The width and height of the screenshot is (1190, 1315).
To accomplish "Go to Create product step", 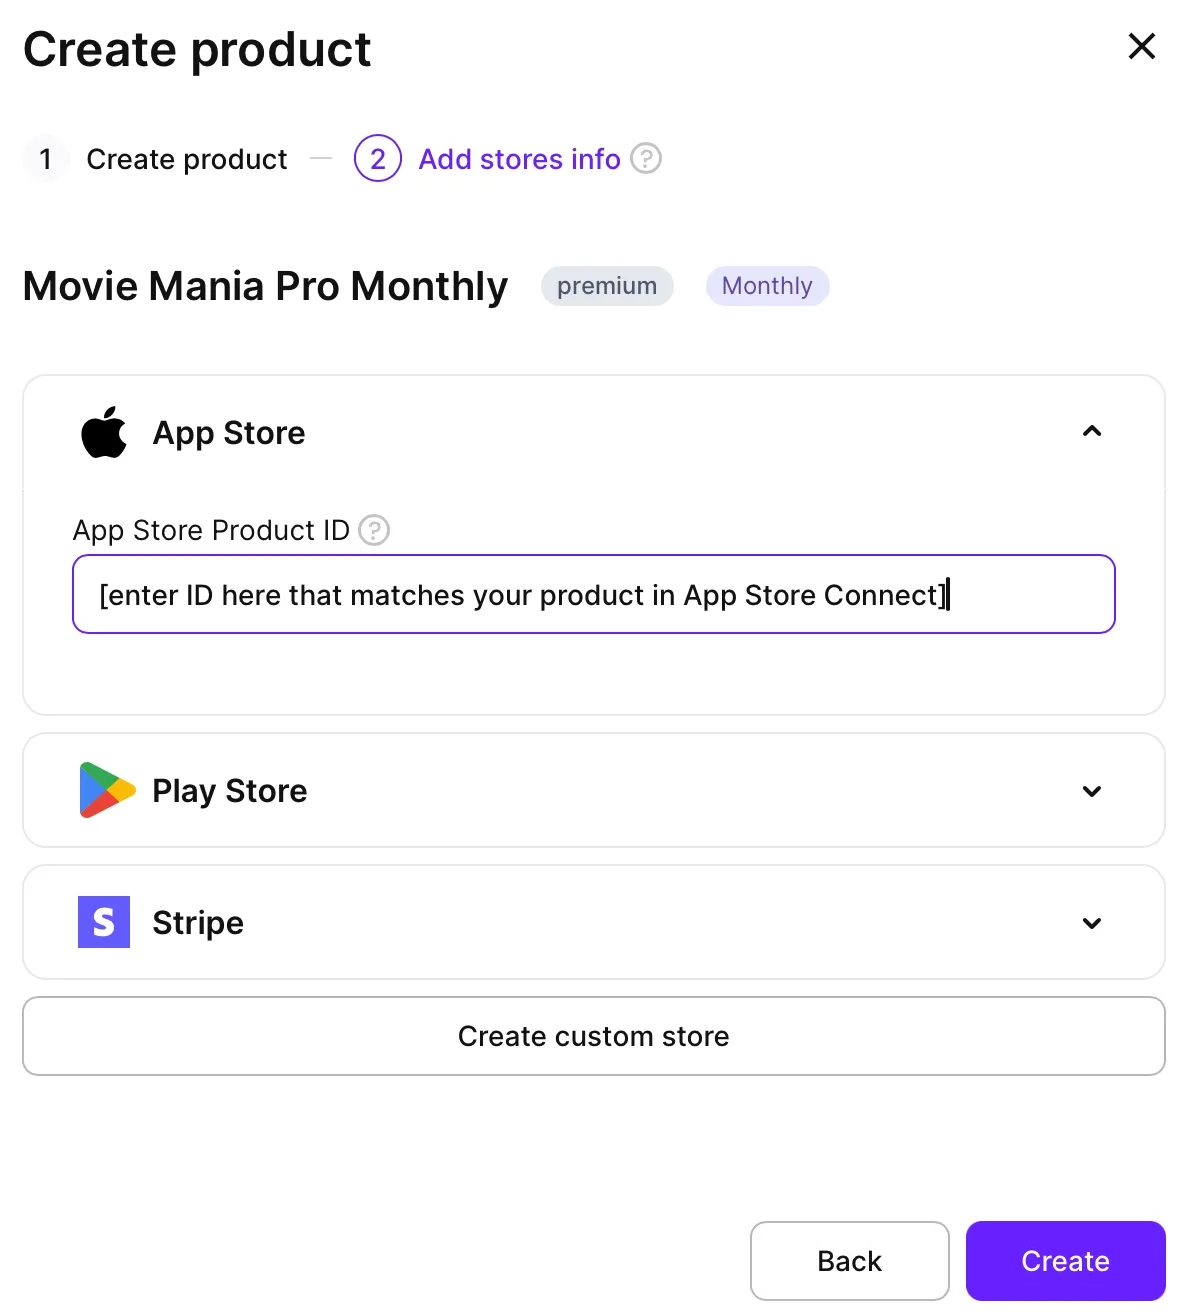I will click(187, 159).
